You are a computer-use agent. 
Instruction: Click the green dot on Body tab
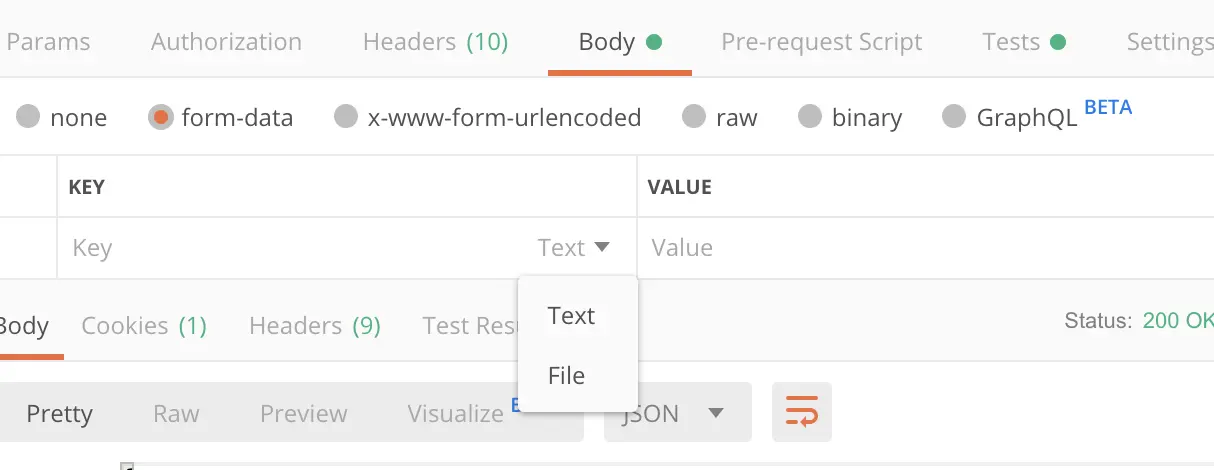click(654, 42)
